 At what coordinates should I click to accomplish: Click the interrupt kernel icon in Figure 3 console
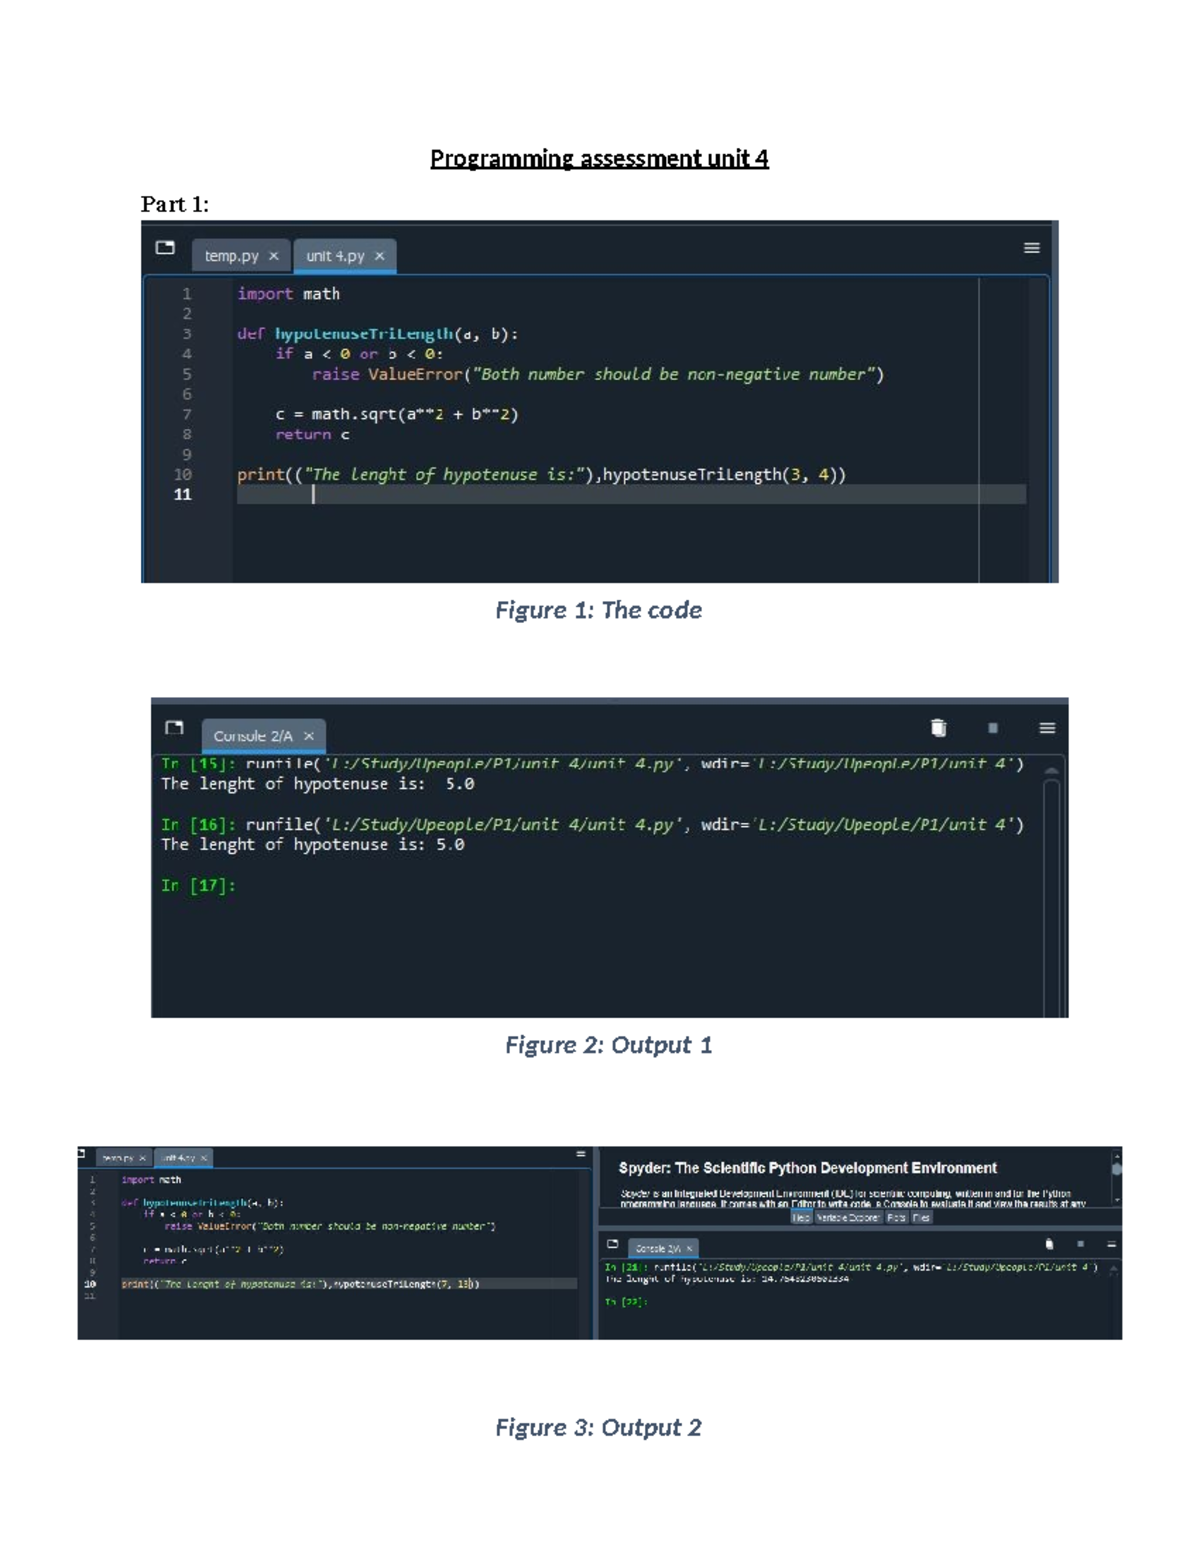pos(1080,1244)
